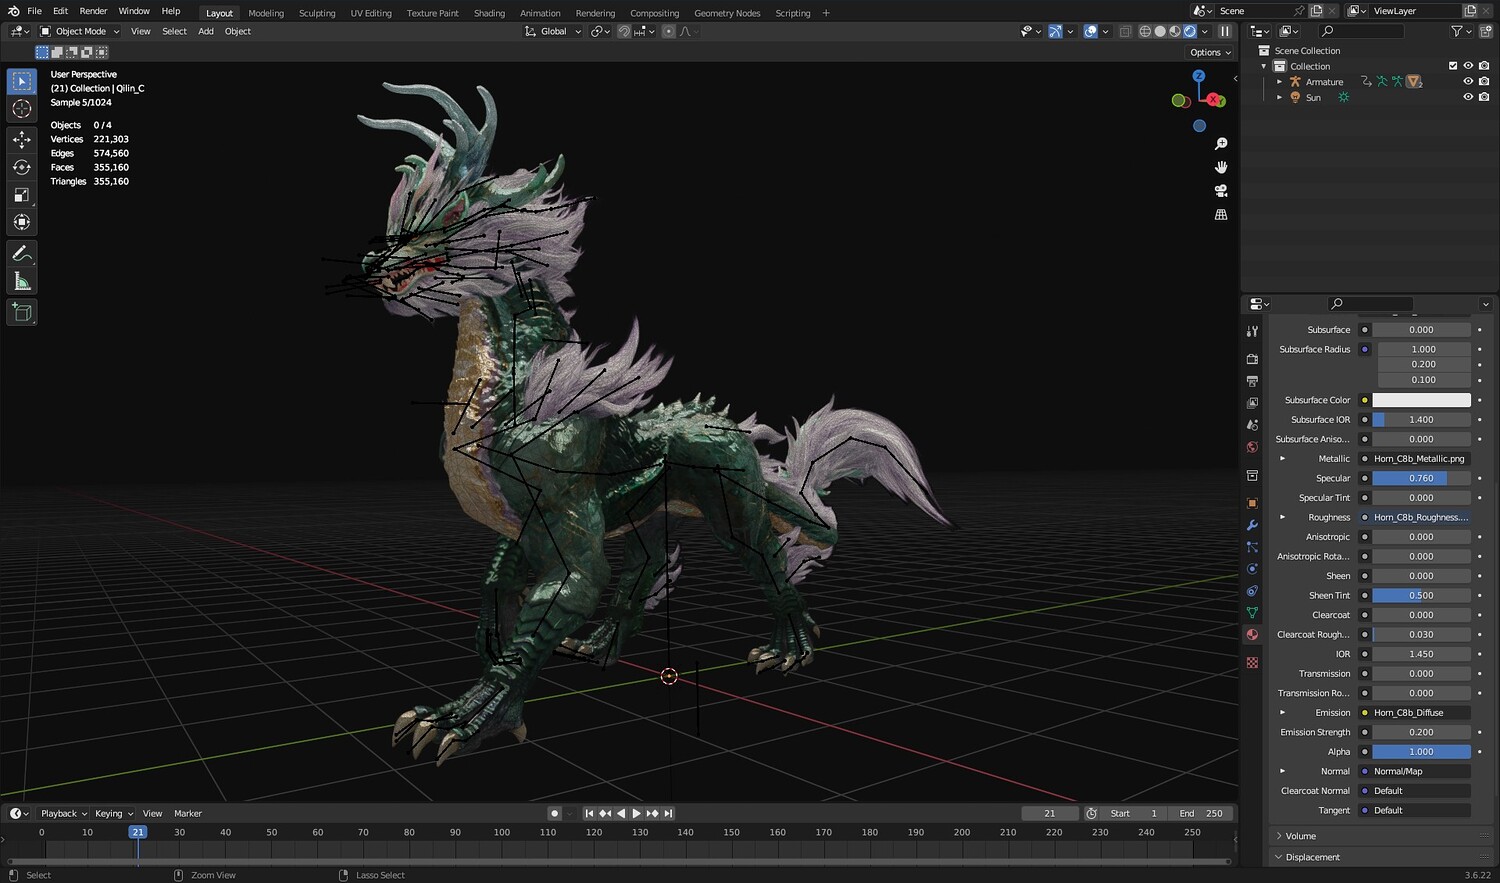Activate the Annotate tool
Viewport: 1500px width, 883px height.
coord(22,254)
